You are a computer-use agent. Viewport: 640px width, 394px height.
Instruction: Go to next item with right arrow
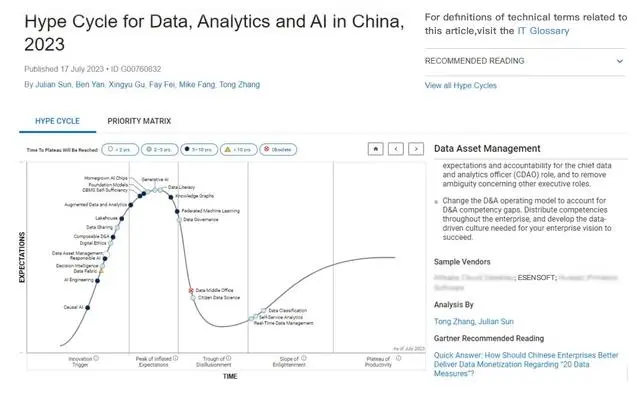pos(416,149)
